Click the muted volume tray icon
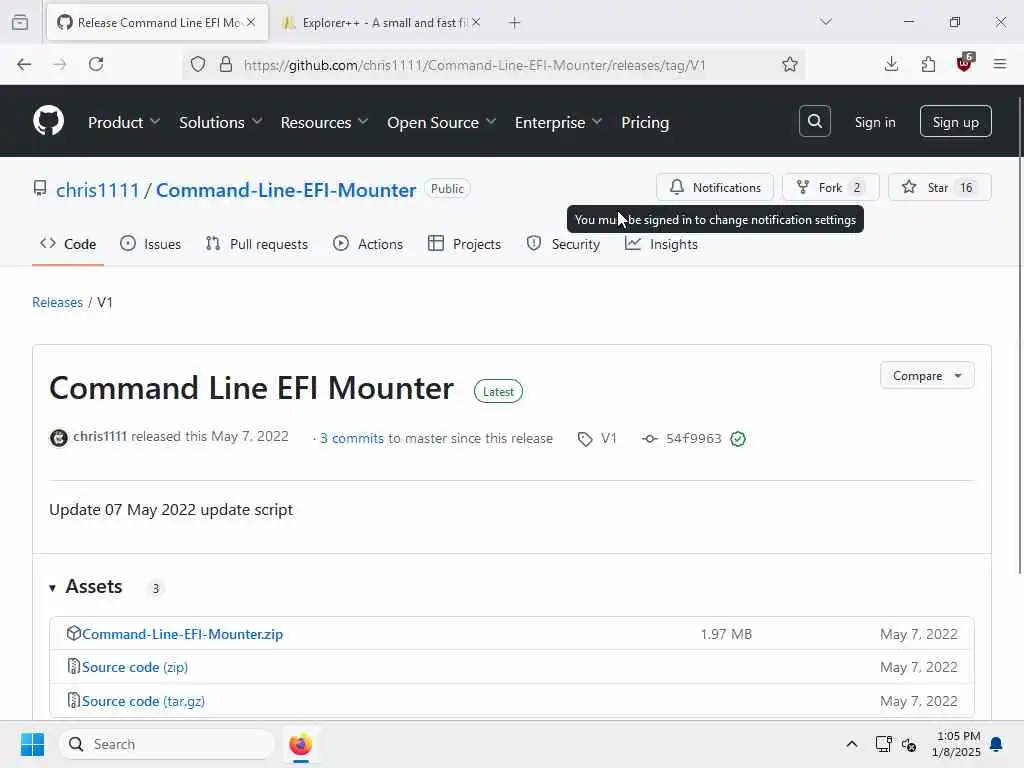 click(908, 744)
